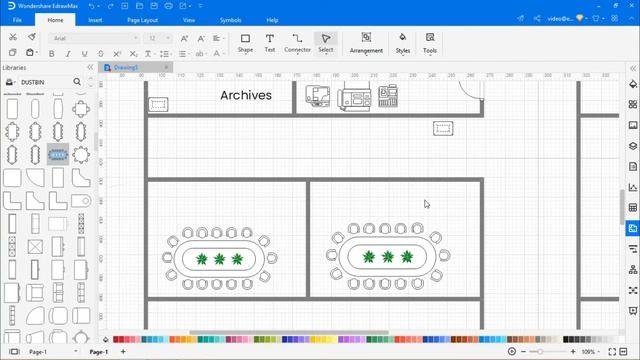Open the Symbols tab
640x360 pixels.
click(231, 20)
